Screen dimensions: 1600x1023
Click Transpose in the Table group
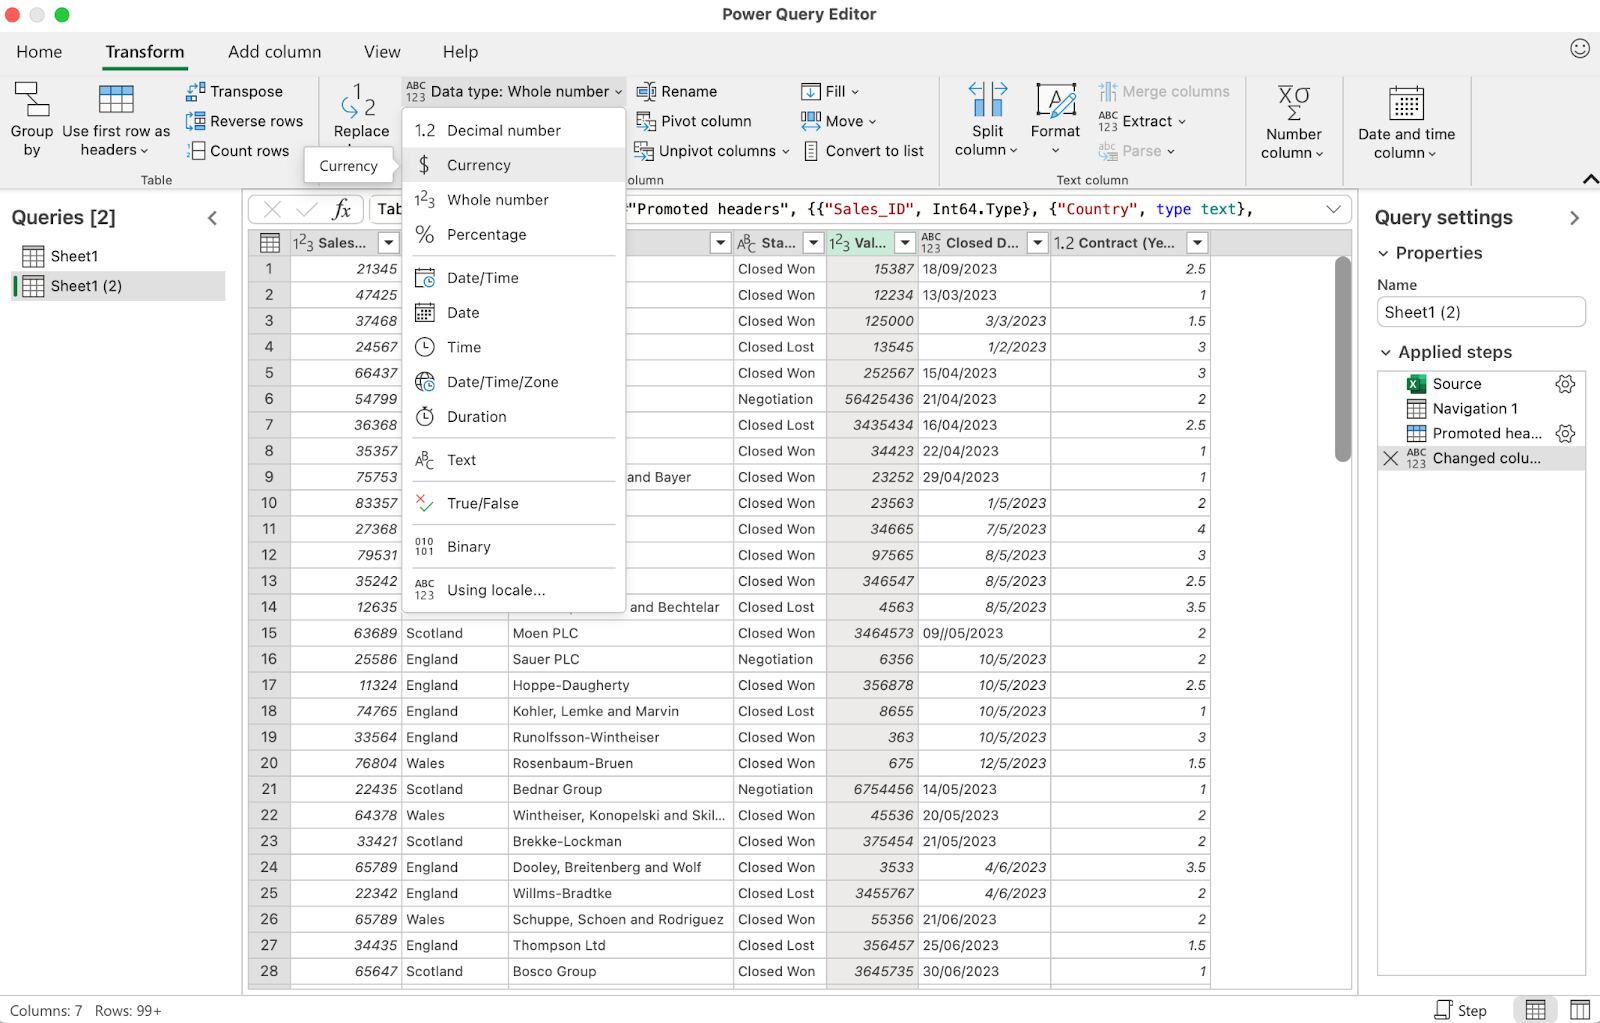click(x=234, y=91)
